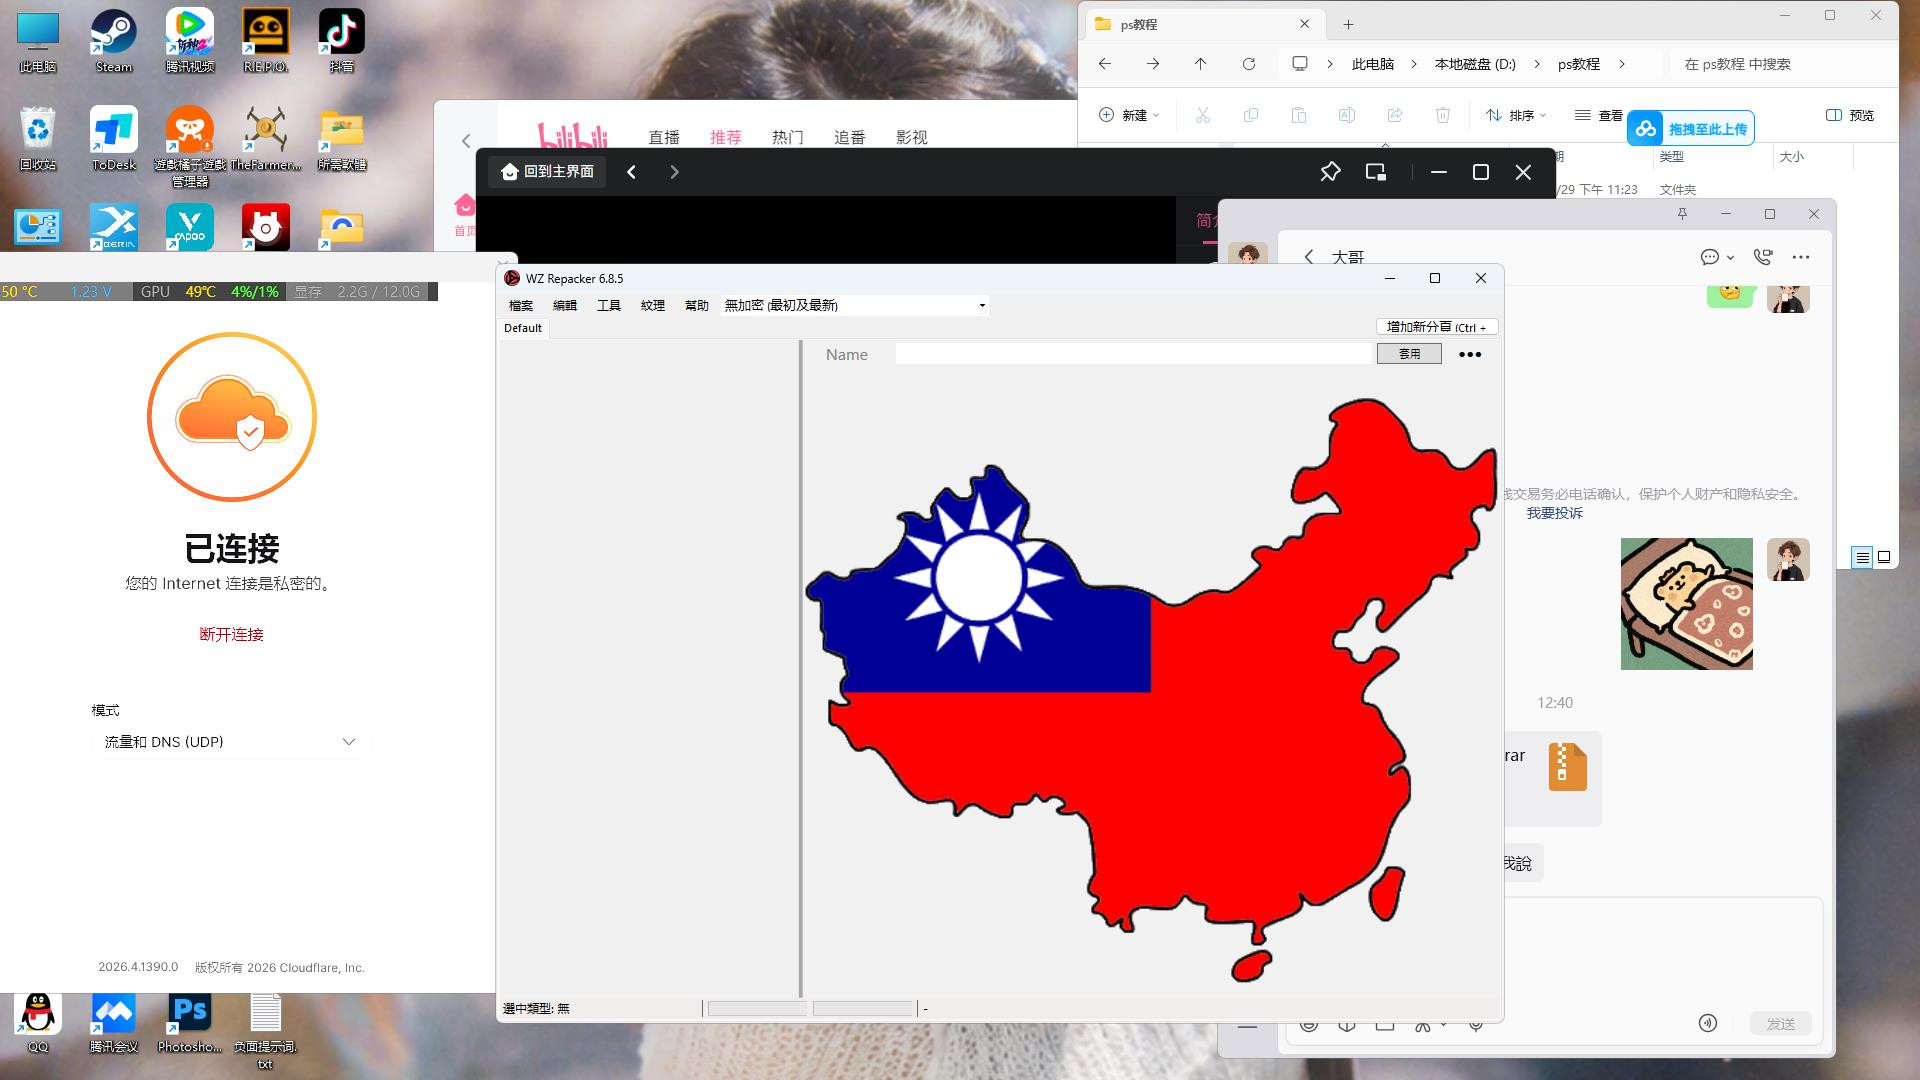Open the sleeping bear image in the chat
Image resolution: width=1920 pixels, height=1080 pixels.
pos(1687,604)
